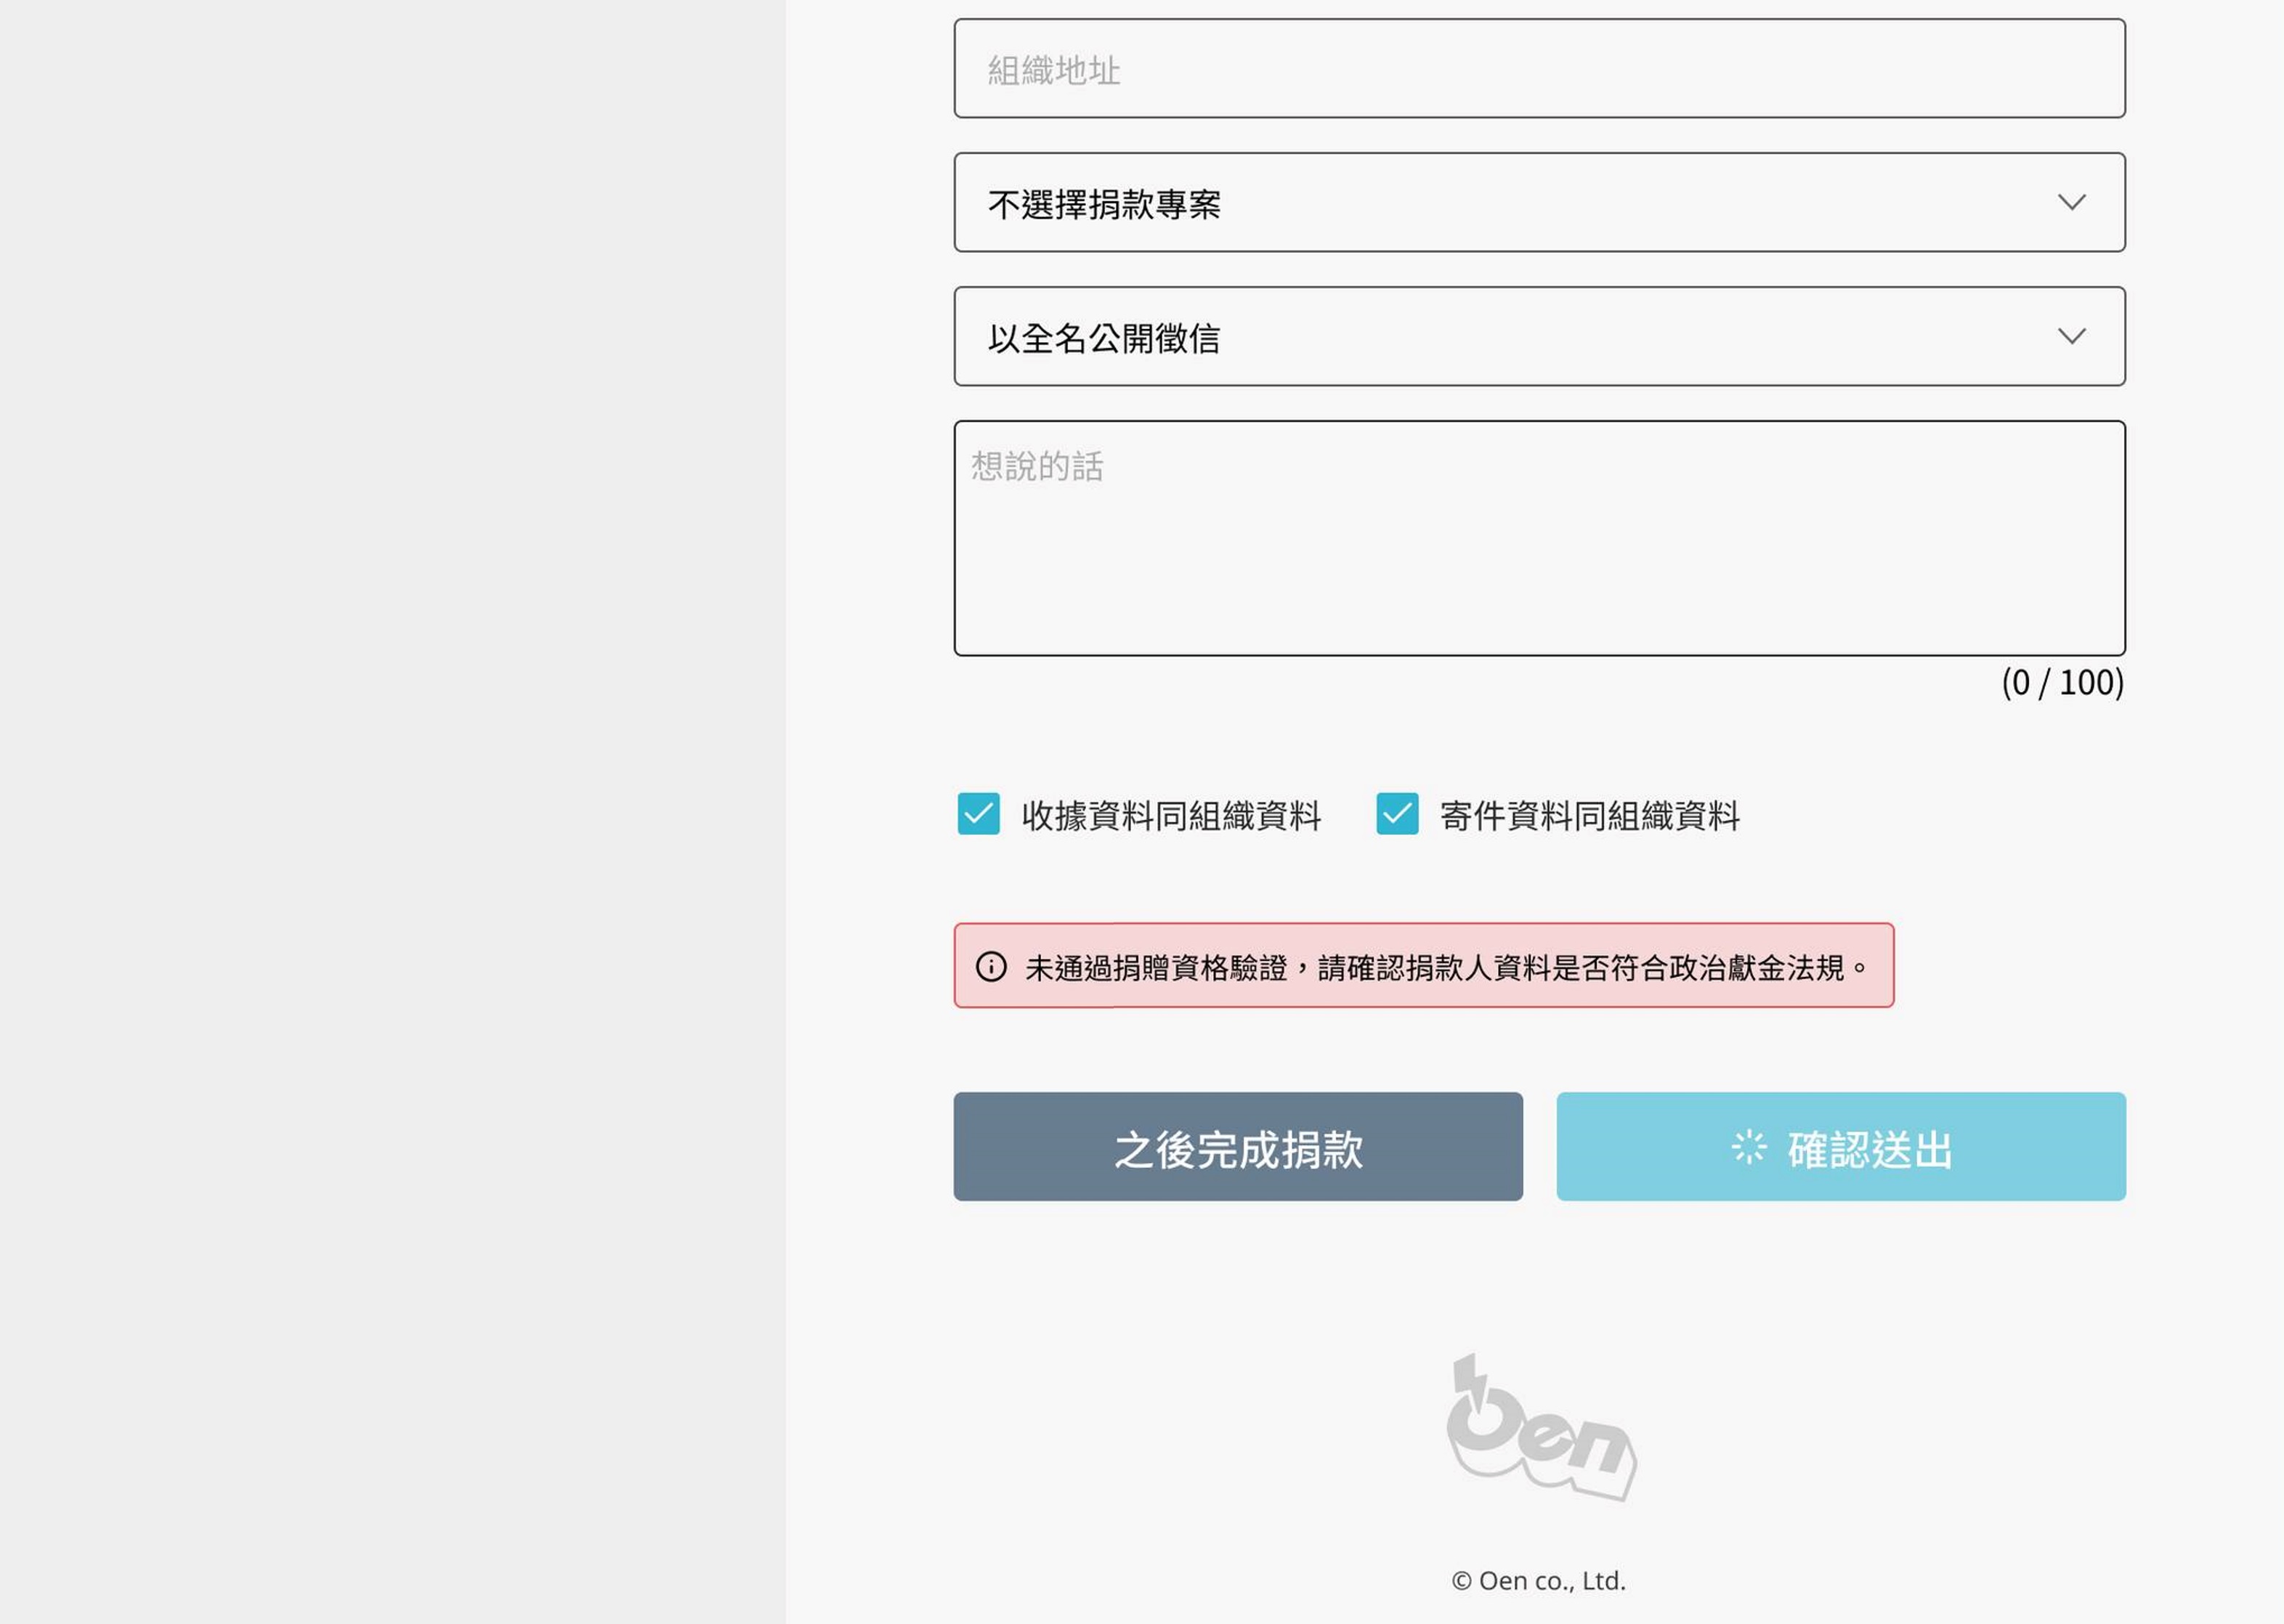Click the 確認送出 submit button
Viewport: 2284px width, 1624px height.
1841,1146
